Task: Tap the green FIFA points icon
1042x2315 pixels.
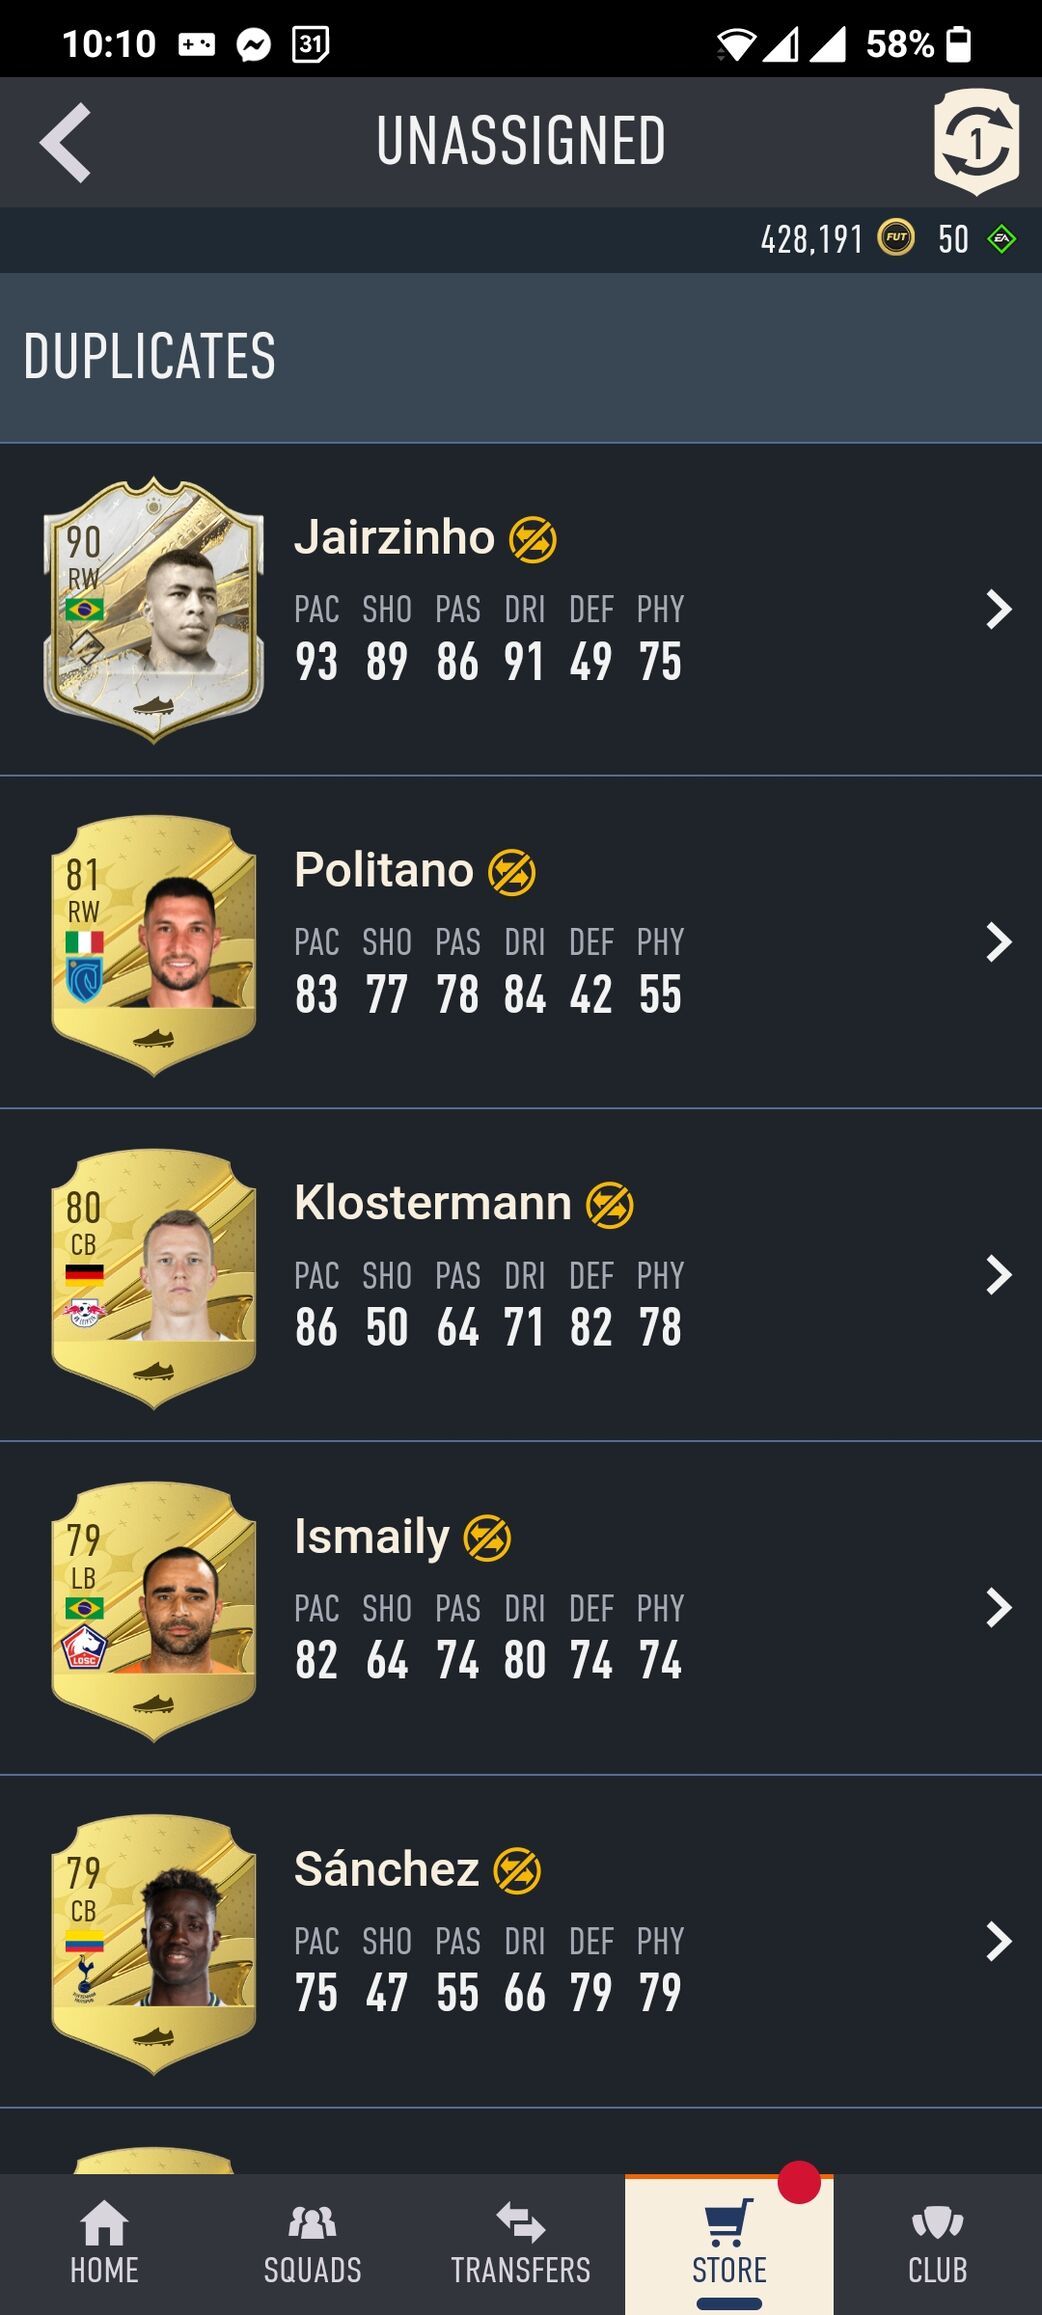Action: point(1001,239)
